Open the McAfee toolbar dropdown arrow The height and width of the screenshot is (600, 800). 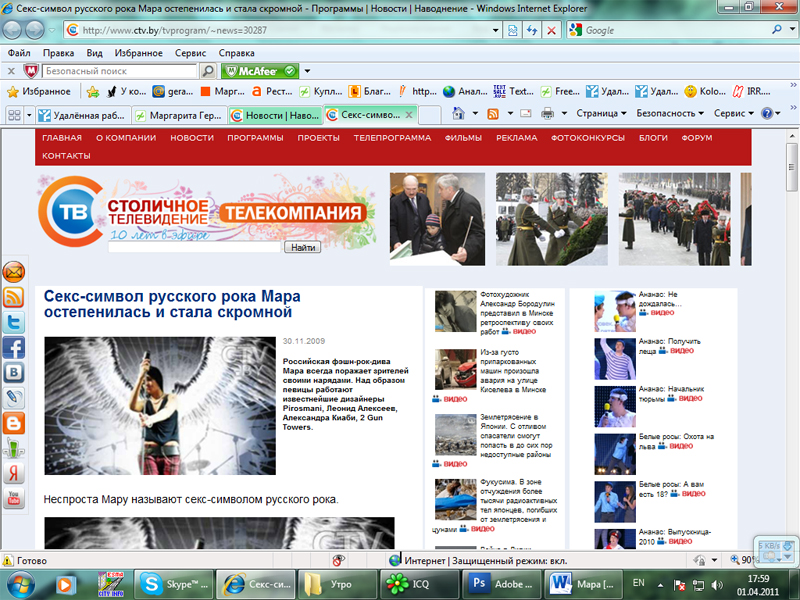click(308, 71)
